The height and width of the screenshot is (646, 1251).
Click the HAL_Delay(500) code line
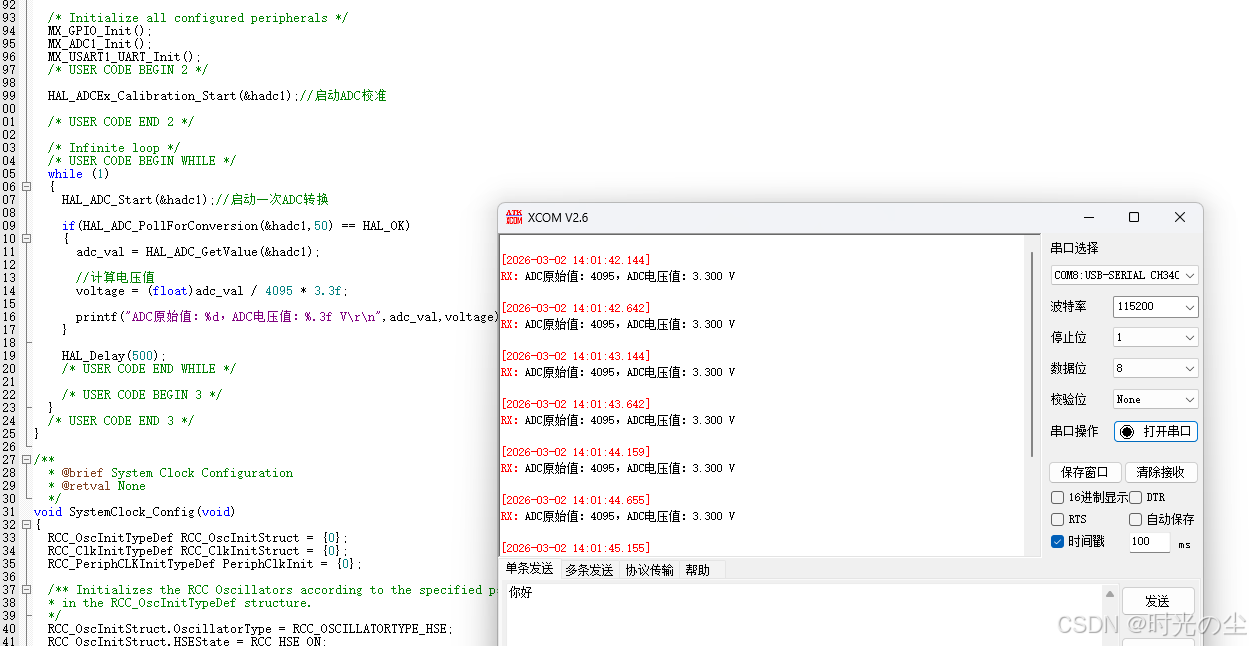tap(114, 356)
